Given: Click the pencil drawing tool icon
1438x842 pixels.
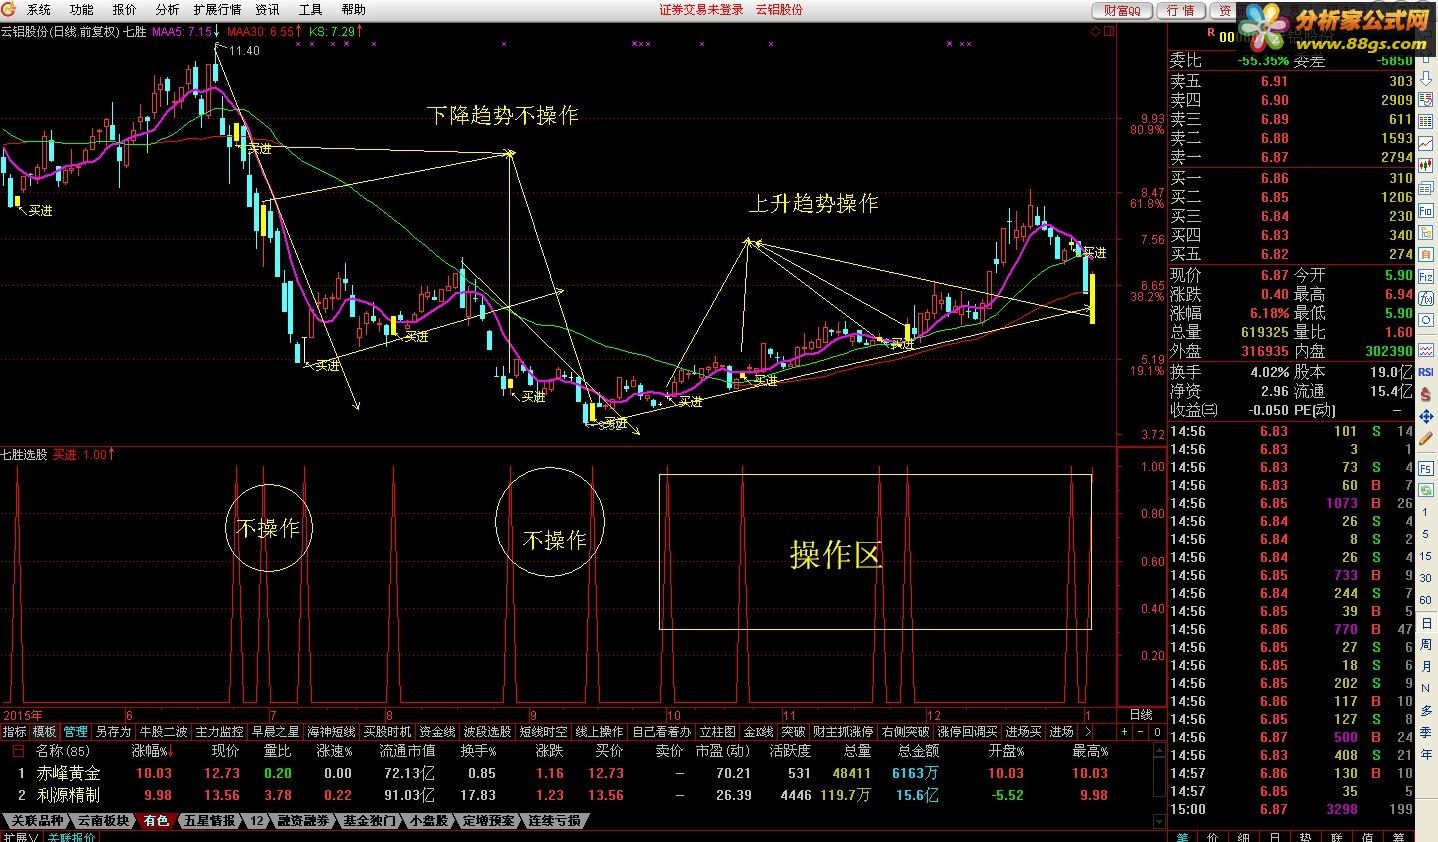Looking at the screenshot, I should pos(1425,437).
